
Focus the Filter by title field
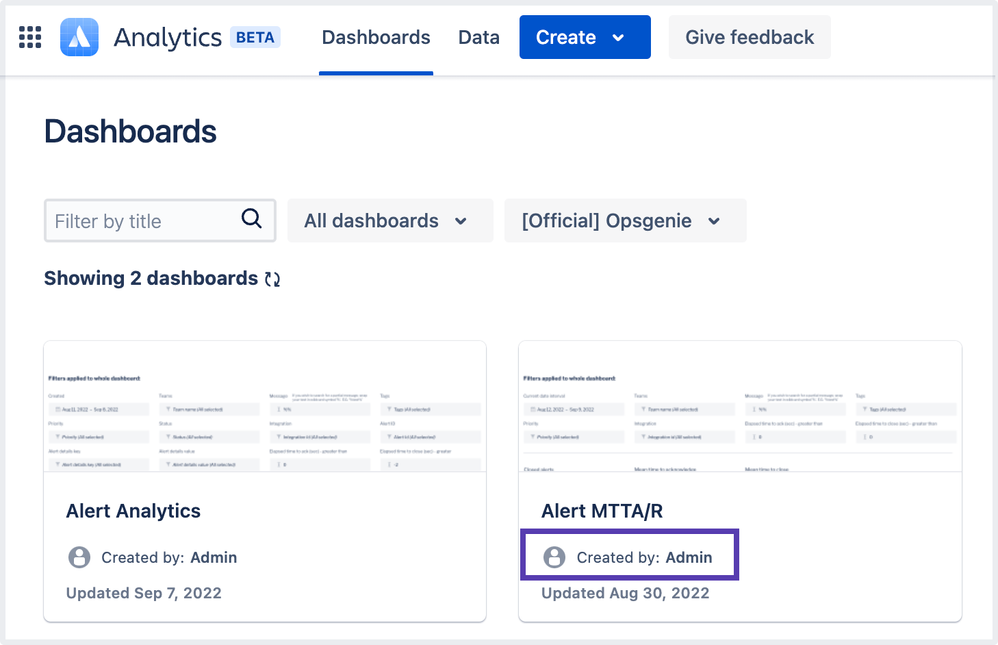(160, 220)
